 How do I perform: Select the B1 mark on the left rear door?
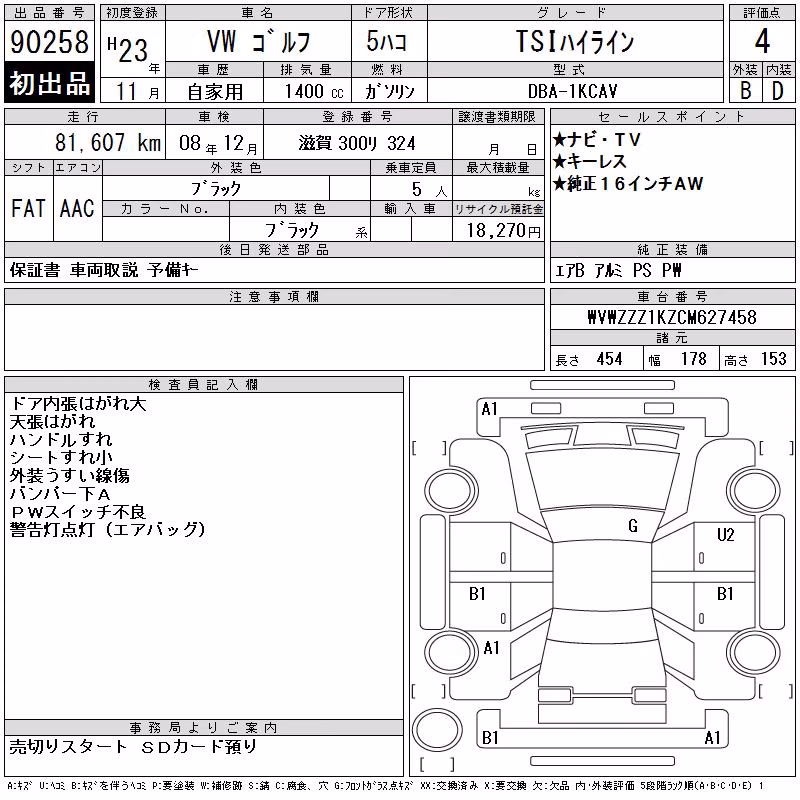(477, 593)
